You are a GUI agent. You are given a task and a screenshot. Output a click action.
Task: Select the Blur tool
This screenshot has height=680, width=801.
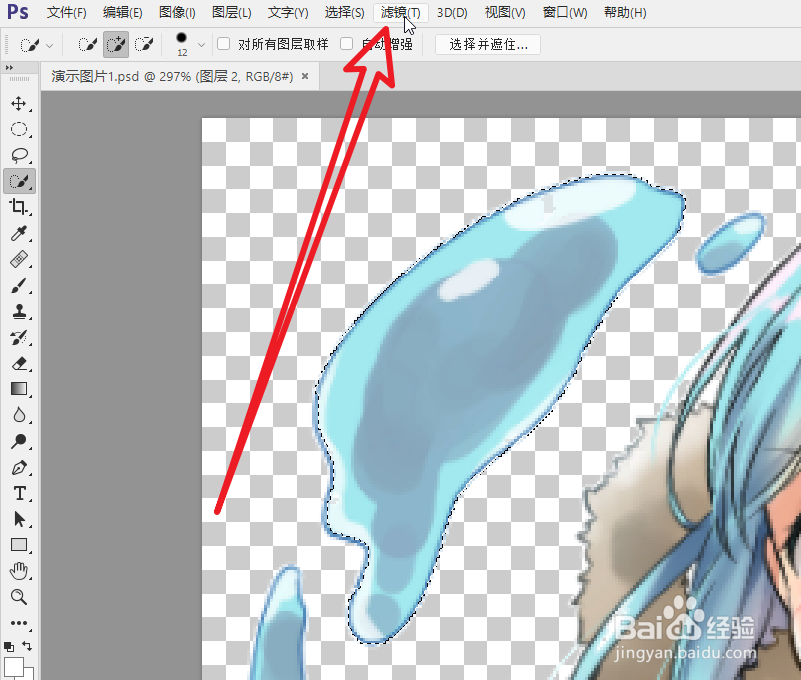coord(19,415)
